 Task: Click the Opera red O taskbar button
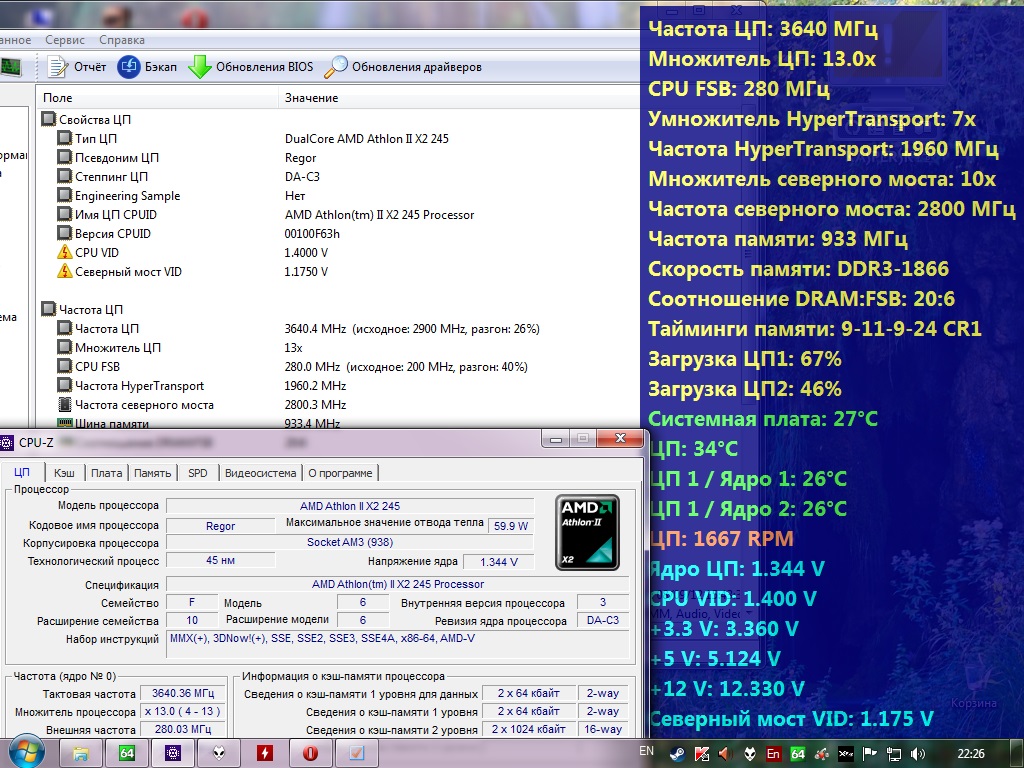pyautogui.click(x=311, y=753)
